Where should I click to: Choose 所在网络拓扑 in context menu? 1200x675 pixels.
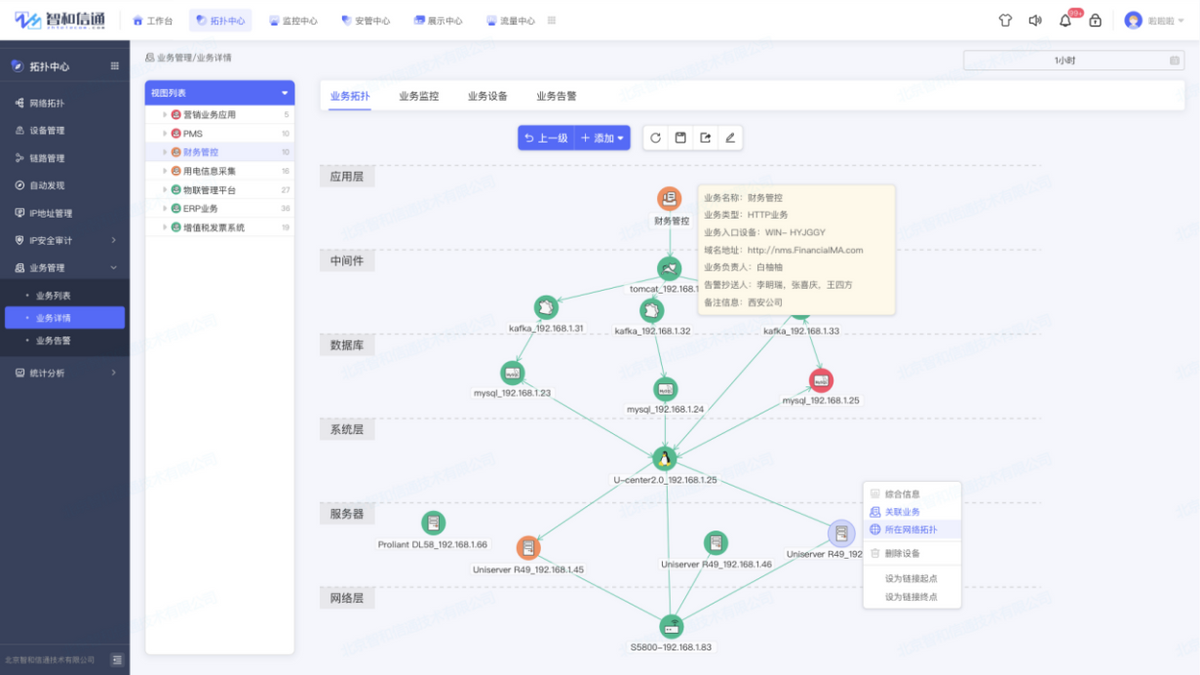[910, 529]
